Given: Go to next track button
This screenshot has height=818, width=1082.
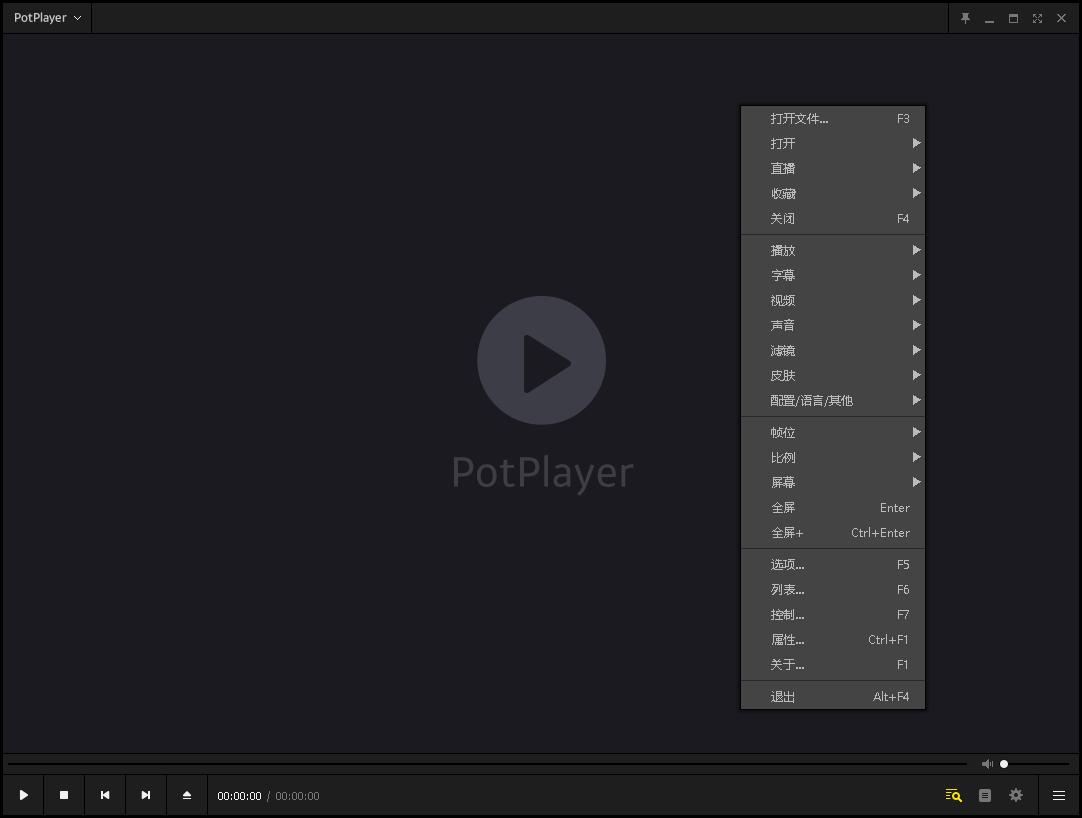Looking at the screenshot, I should click(146, 795).
